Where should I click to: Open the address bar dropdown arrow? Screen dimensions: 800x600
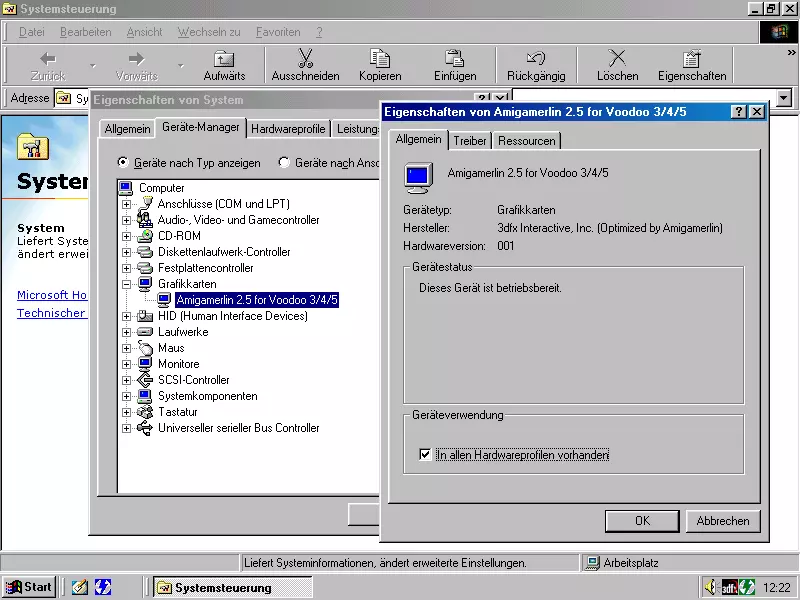pos(784,98)
